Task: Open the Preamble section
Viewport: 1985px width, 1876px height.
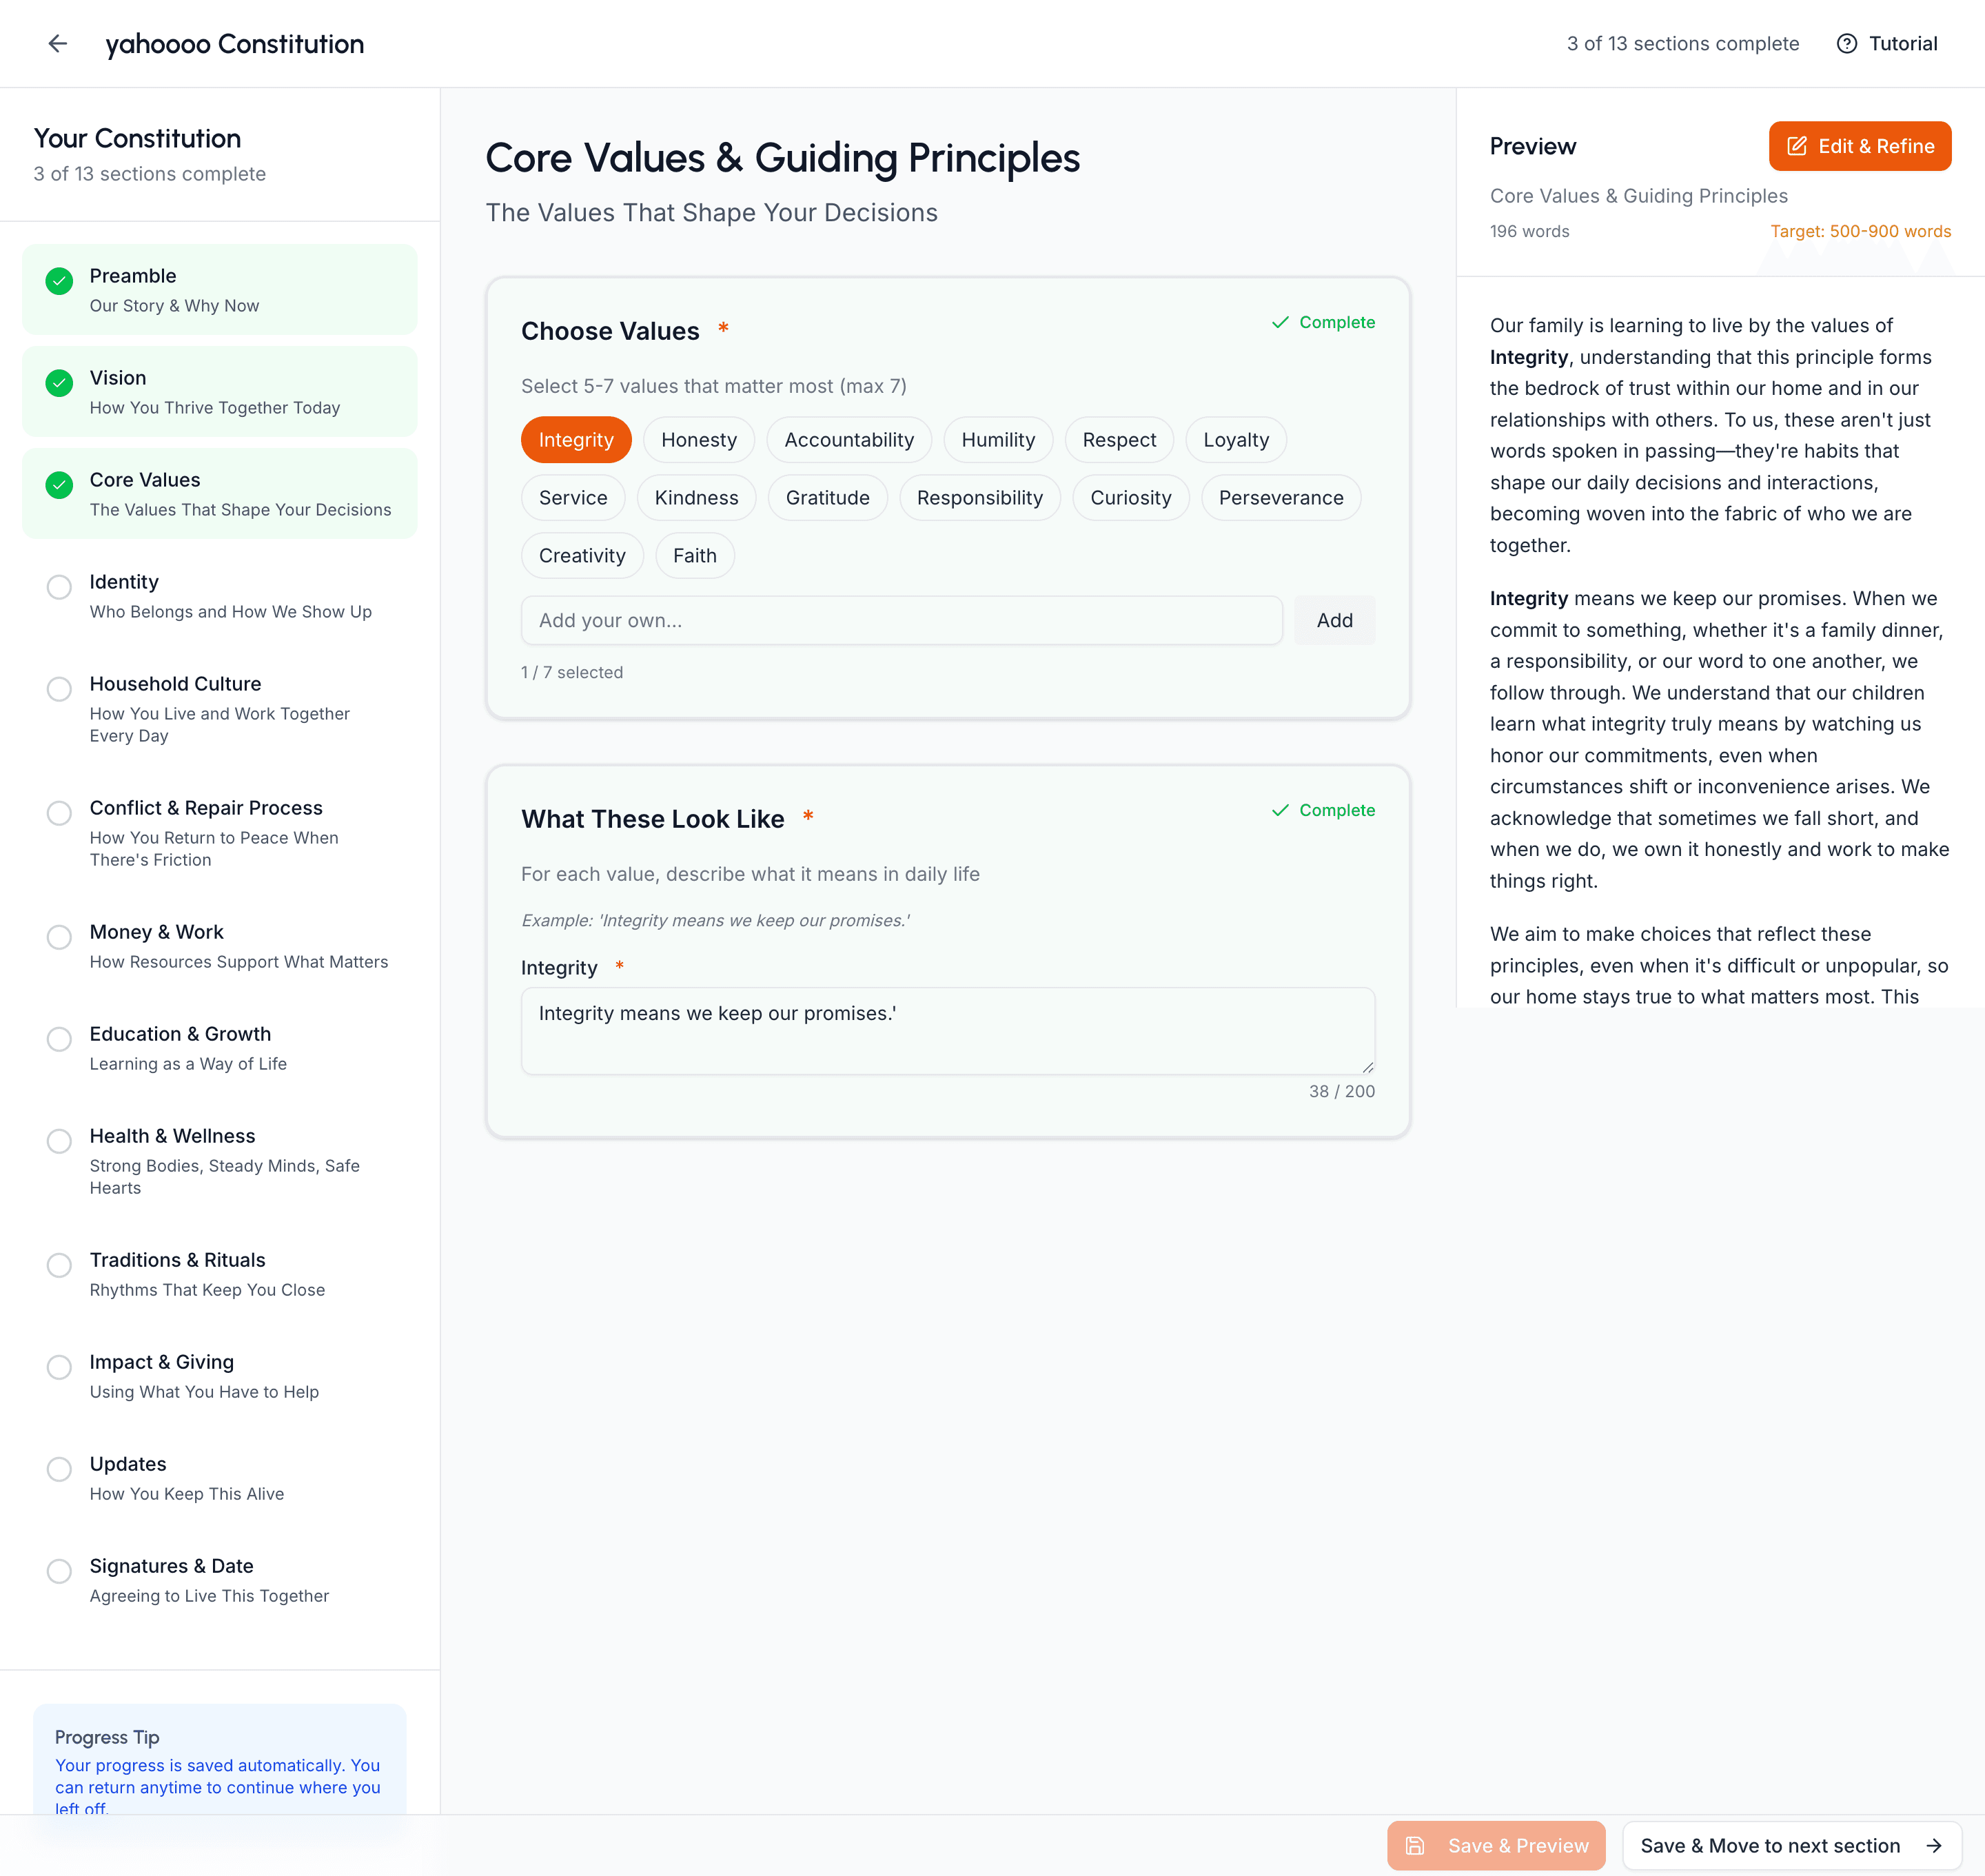Action: click(x=220, y=289)
